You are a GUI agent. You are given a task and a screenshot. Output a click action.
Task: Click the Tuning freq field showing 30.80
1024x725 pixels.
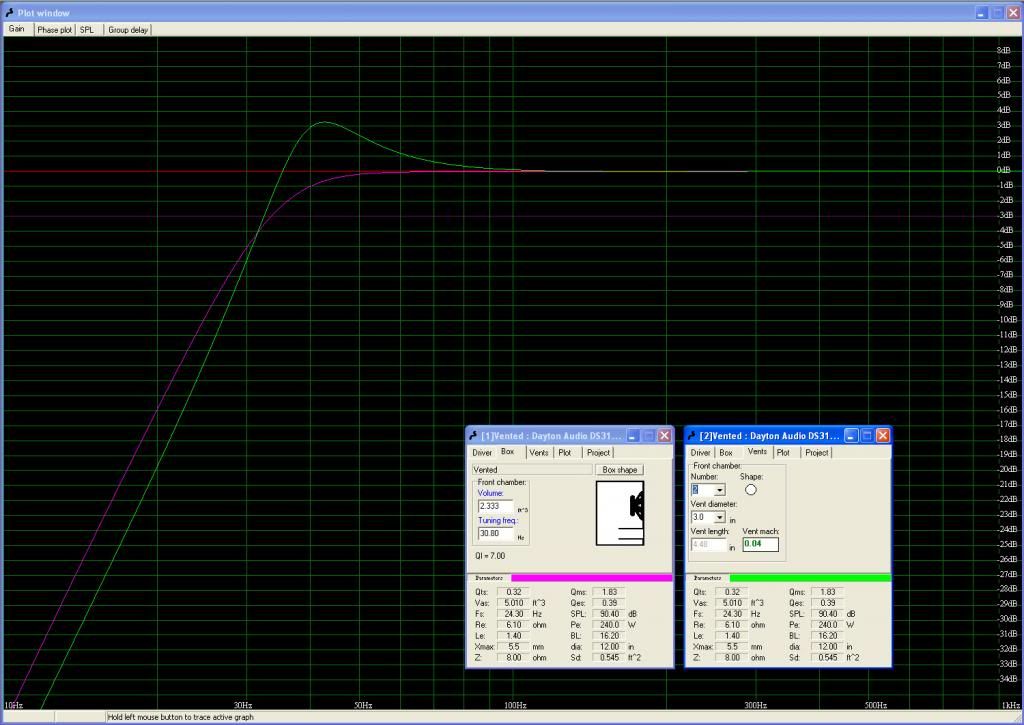(x=495, y=534)
